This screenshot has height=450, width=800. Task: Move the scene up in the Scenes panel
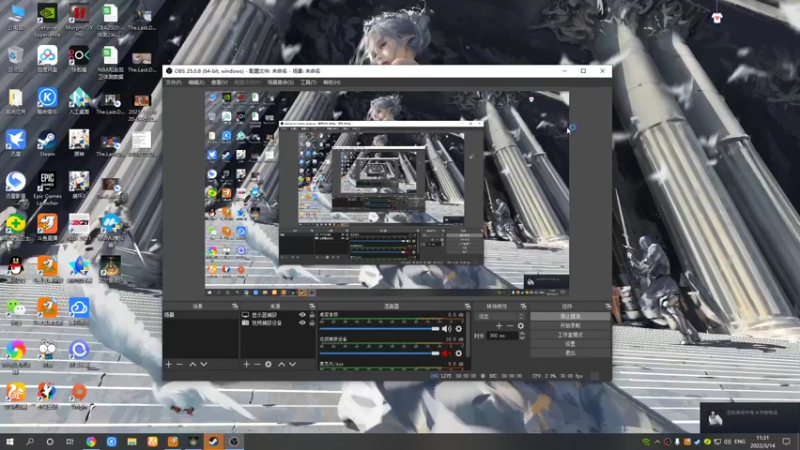(192, 364)
